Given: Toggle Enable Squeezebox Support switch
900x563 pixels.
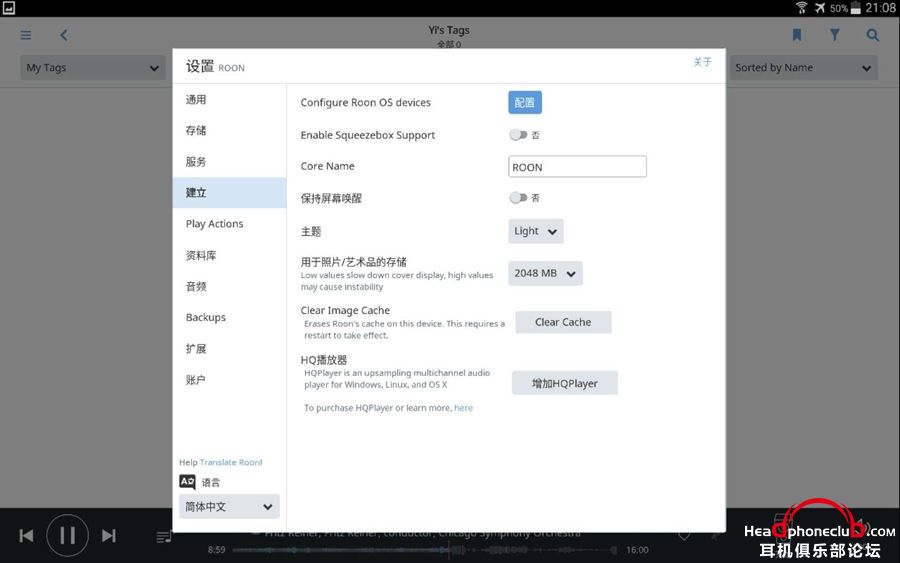Looking at the screenshot, I should pyautogui.click(x=518, y=135).
